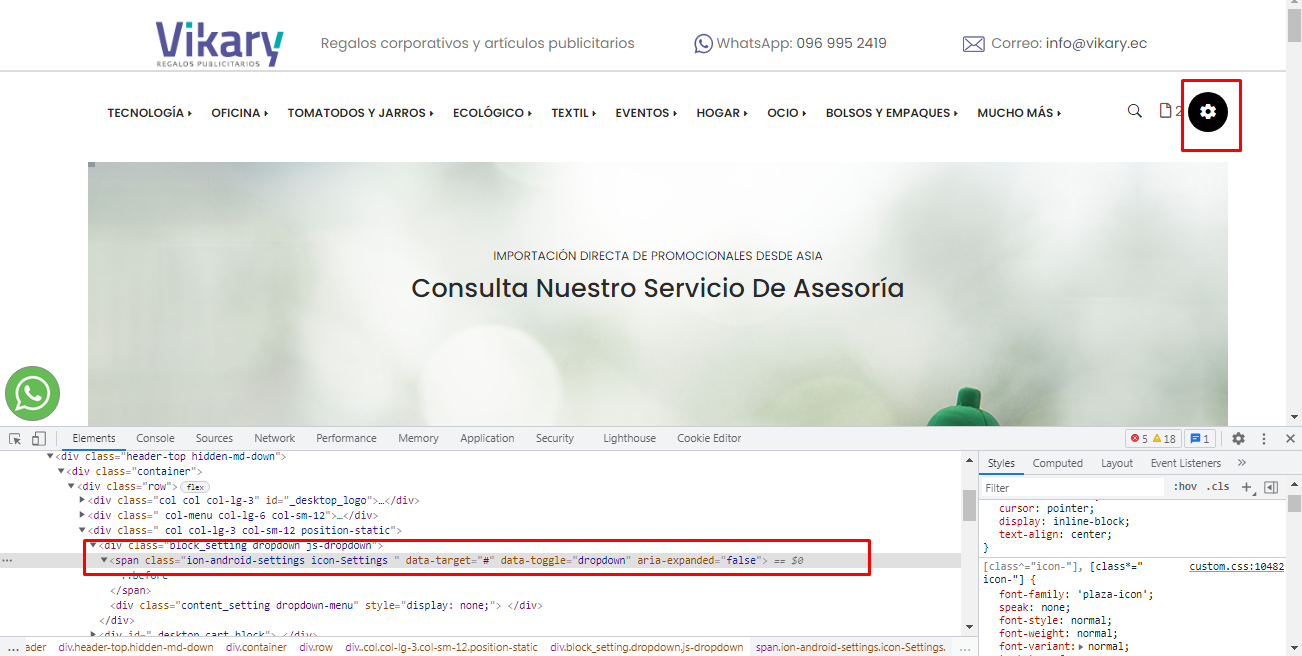Open the OFICINA menu
The width and height of the screenshot is (1302, 656).
click(240, 113)
